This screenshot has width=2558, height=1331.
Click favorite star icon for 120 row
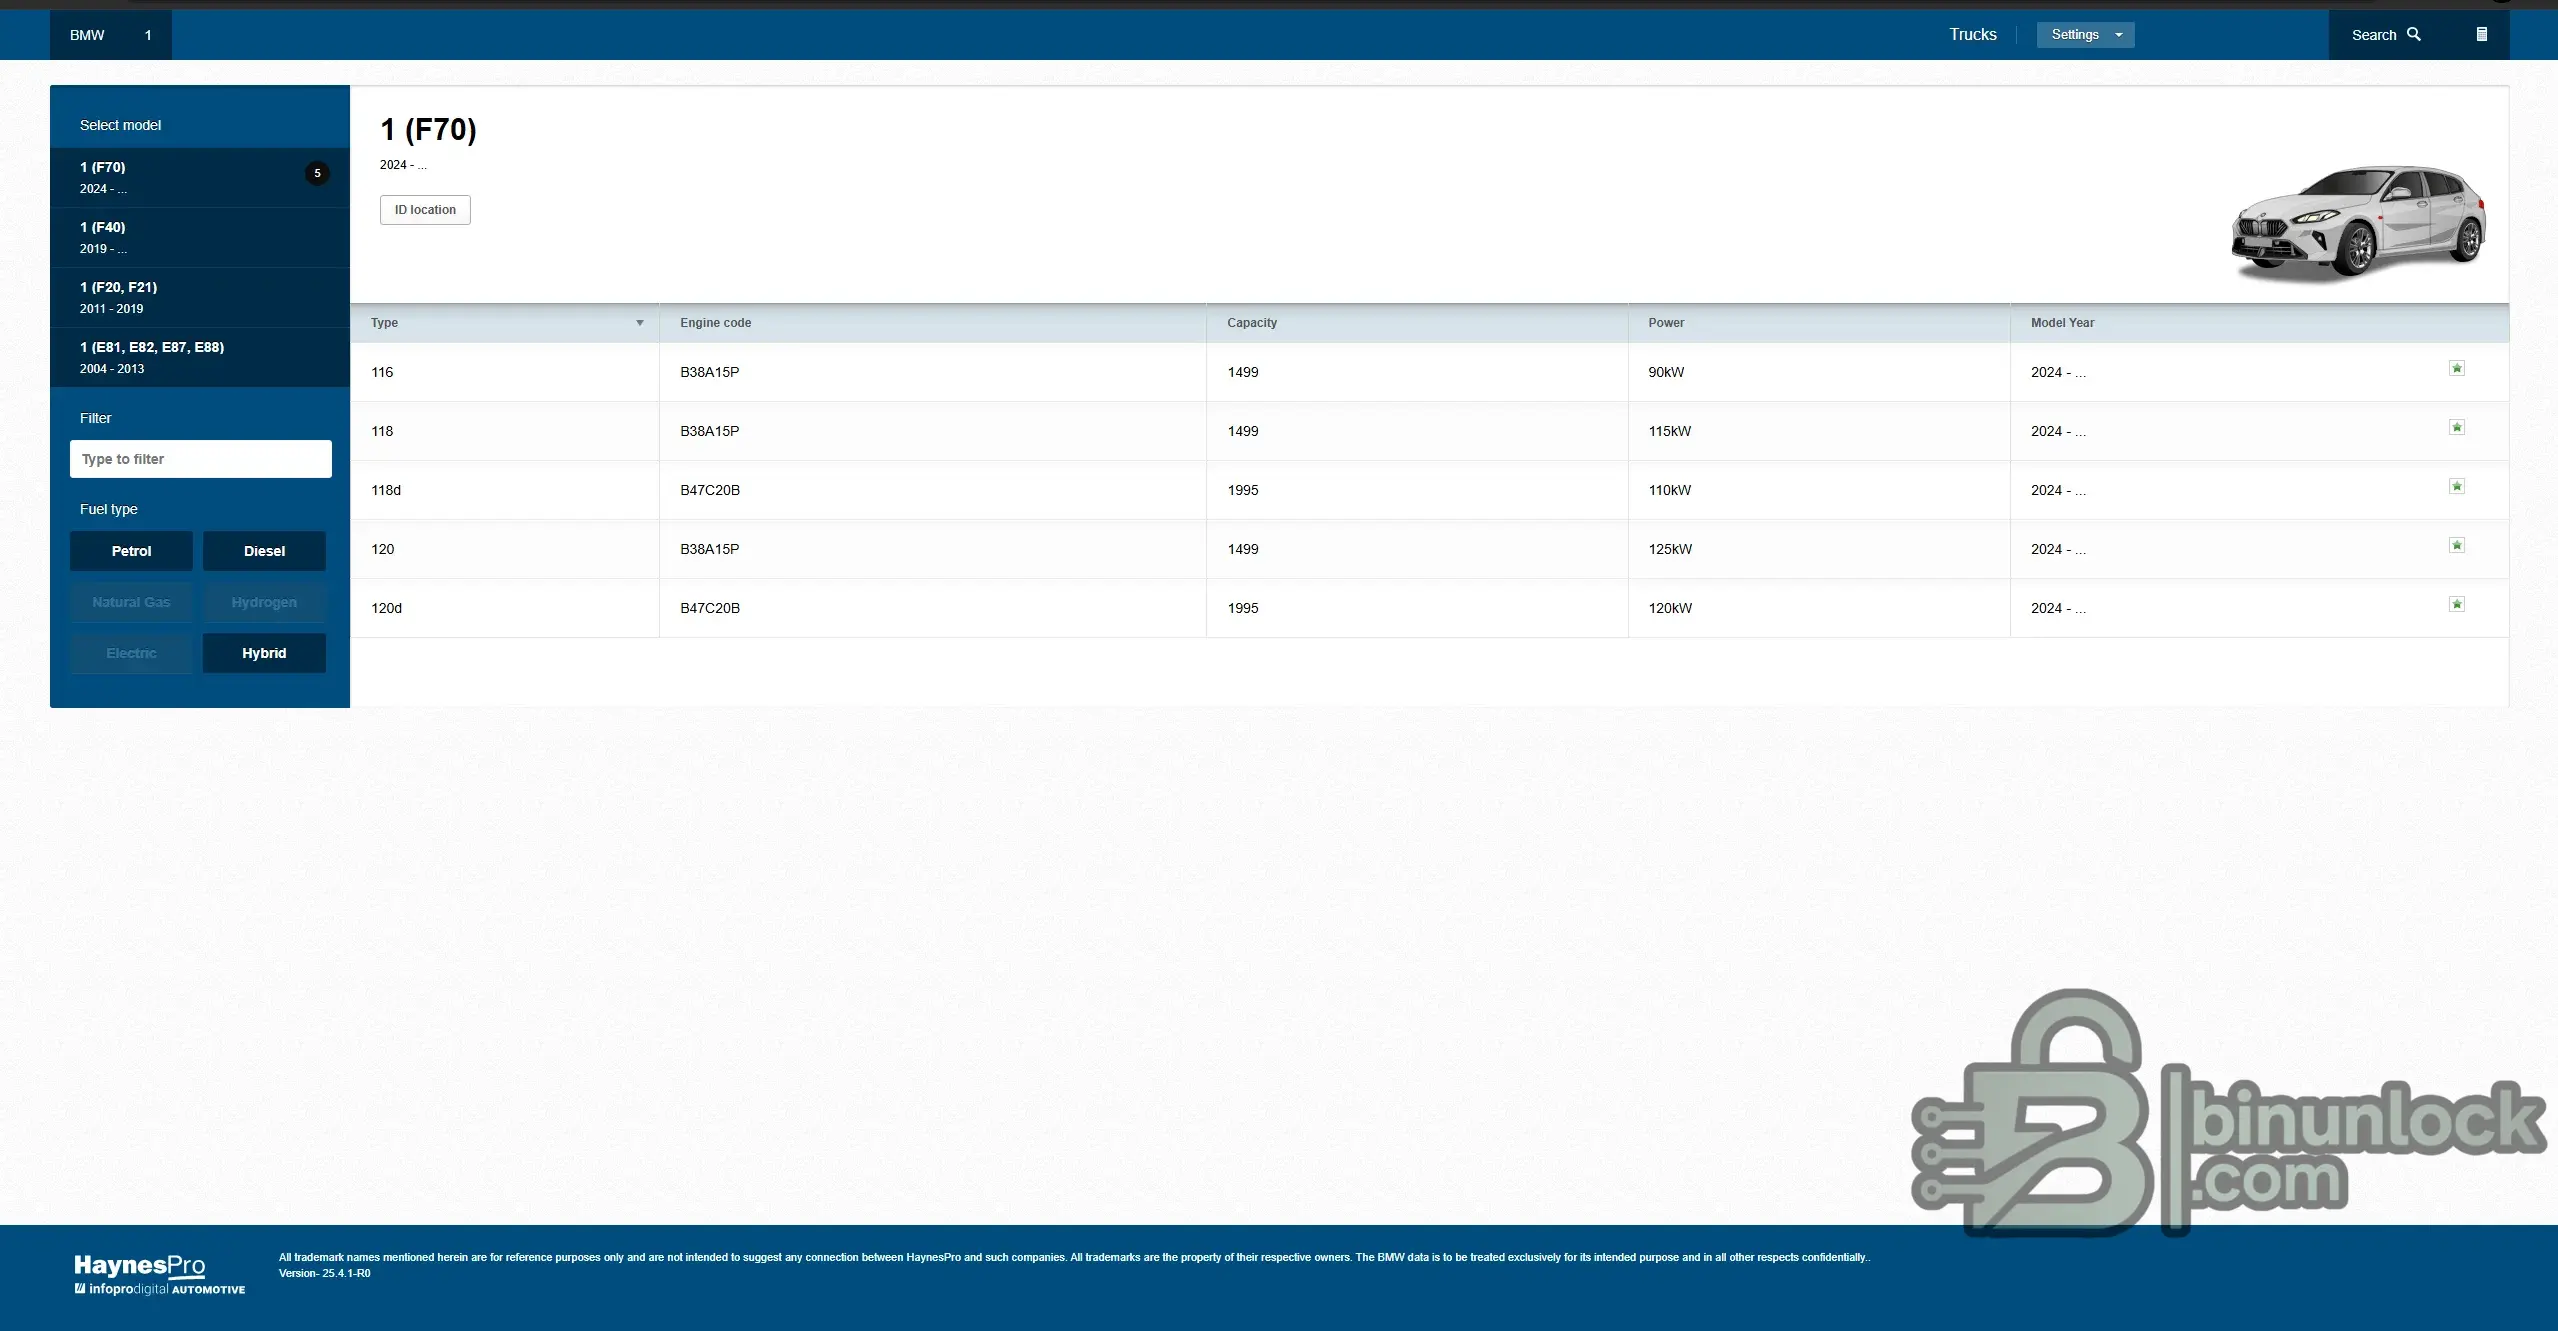click(x=2456, y=545)
